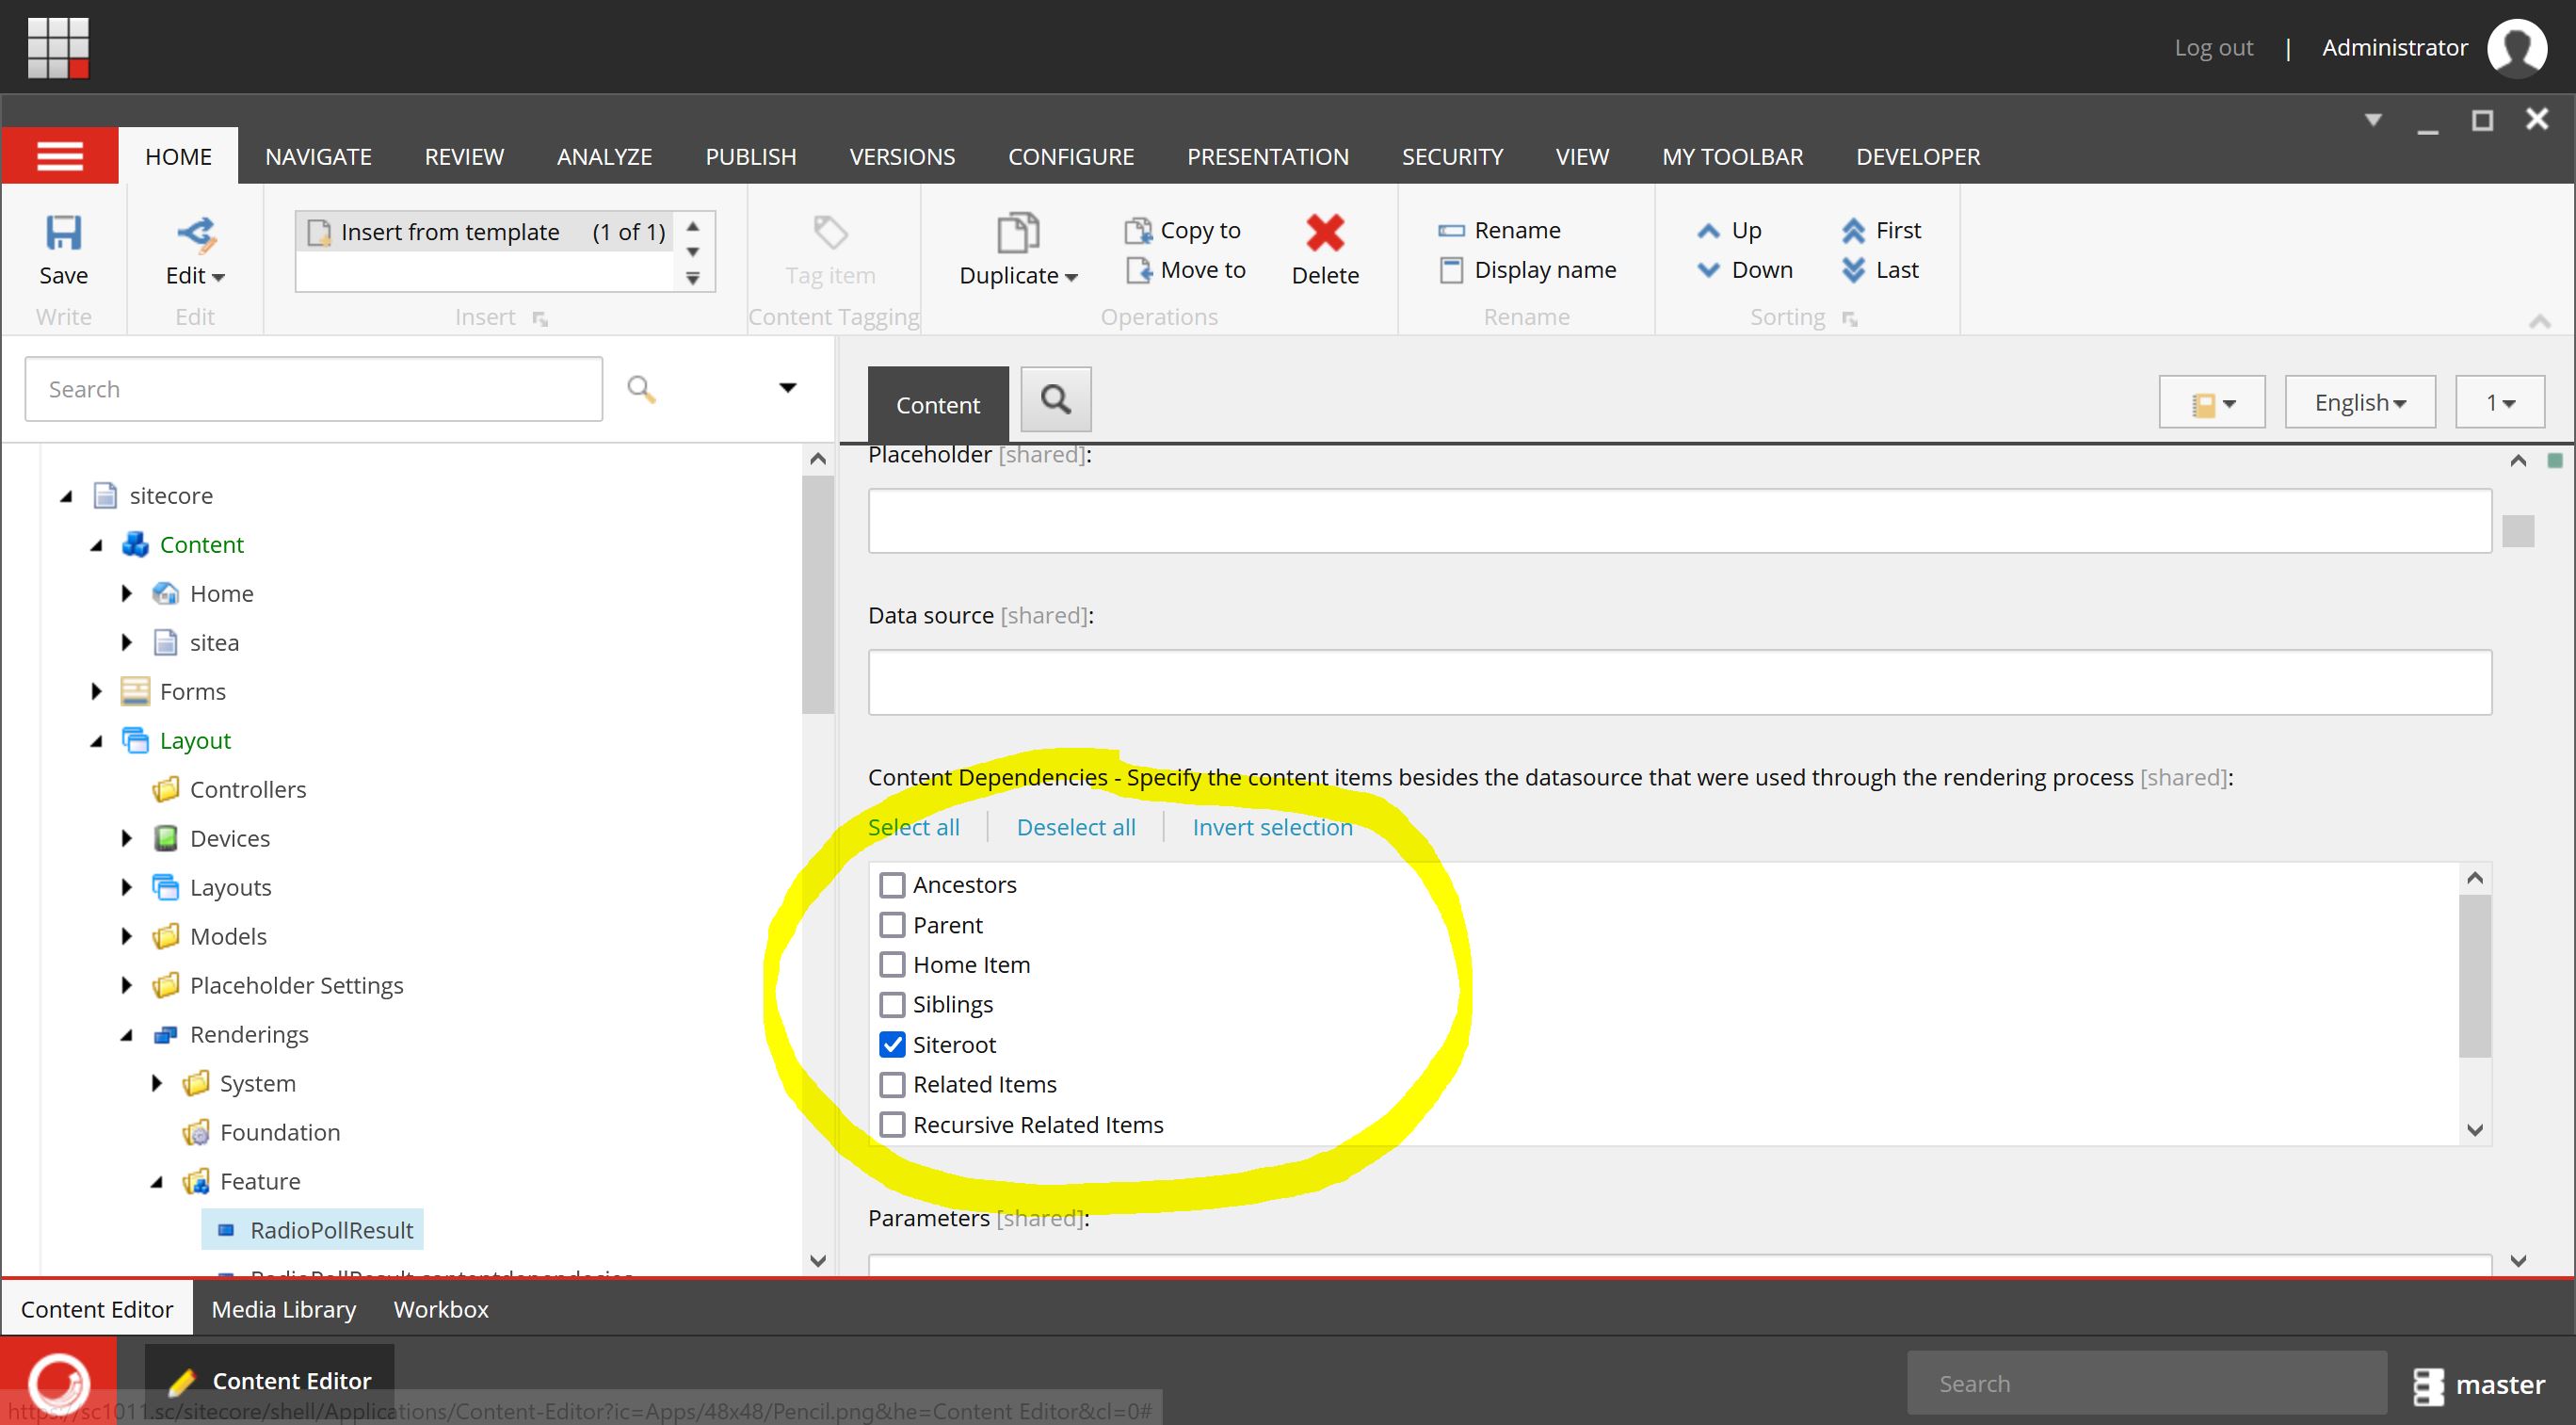Check the Recursive Related Items checkbox

[x=892, y=1125]
